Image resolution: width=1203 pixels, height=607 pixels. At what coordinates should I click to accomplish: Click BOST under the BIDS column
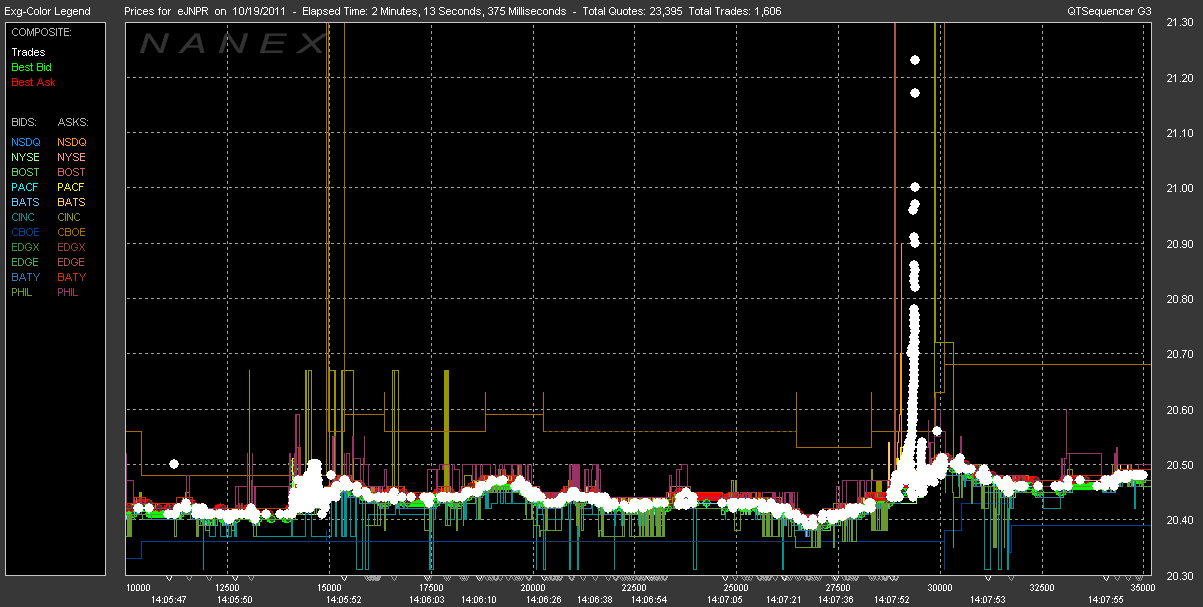pos(25,172)
